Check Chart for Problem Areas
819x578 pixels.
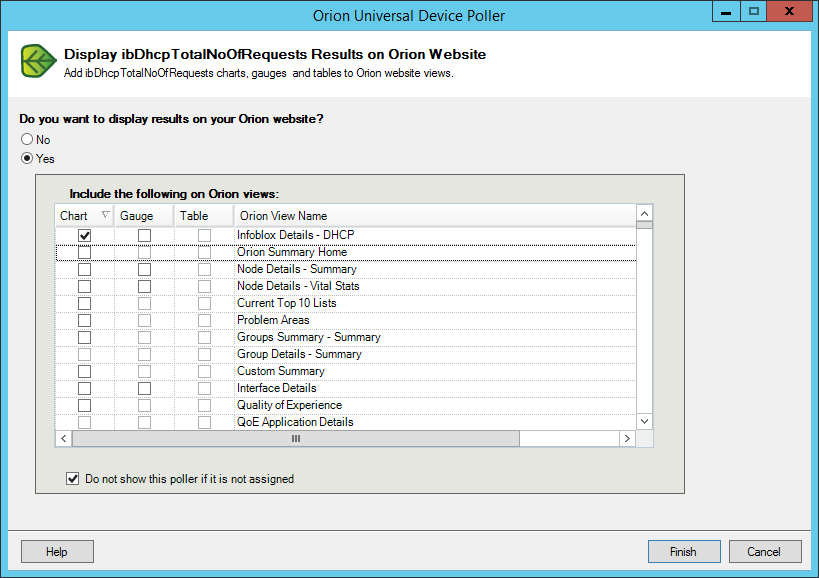(x=85, y=321)
